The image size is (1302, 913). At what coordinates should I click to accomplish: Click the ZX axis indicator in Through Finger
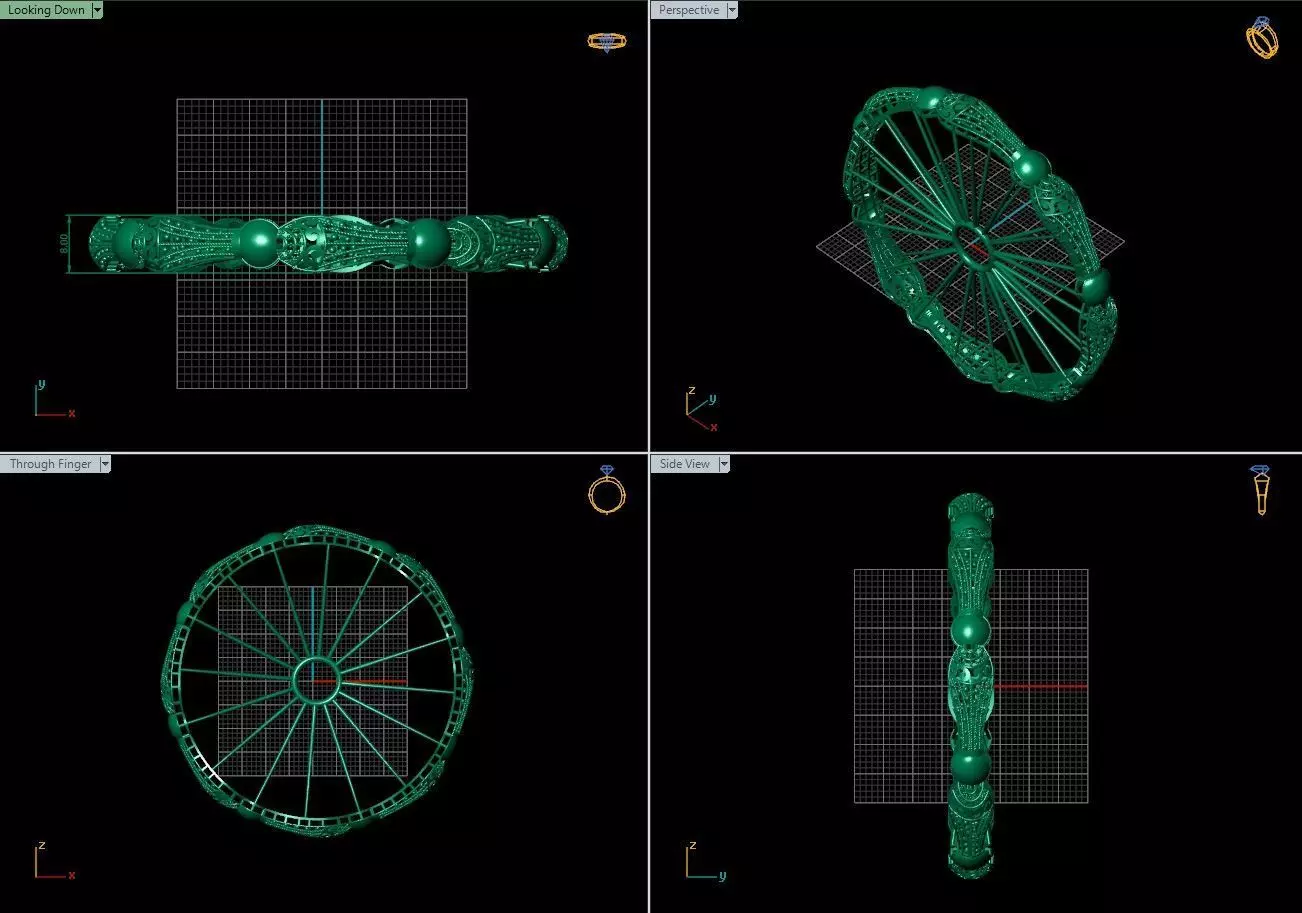pyautogui.click(x=54, y=860)
